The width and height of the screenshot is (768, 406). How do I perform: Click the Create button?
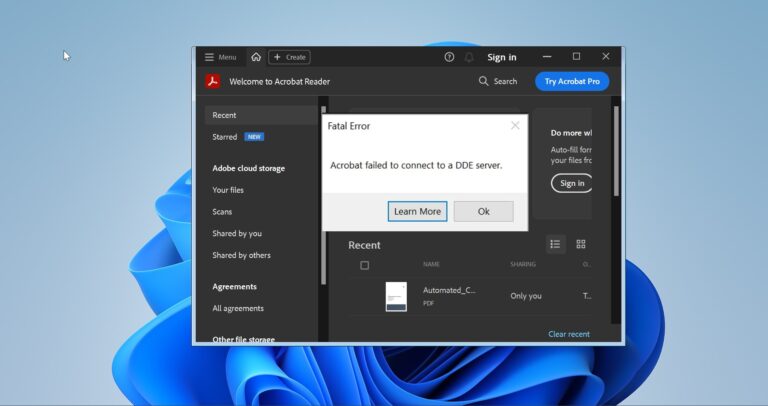coord(289,57)
